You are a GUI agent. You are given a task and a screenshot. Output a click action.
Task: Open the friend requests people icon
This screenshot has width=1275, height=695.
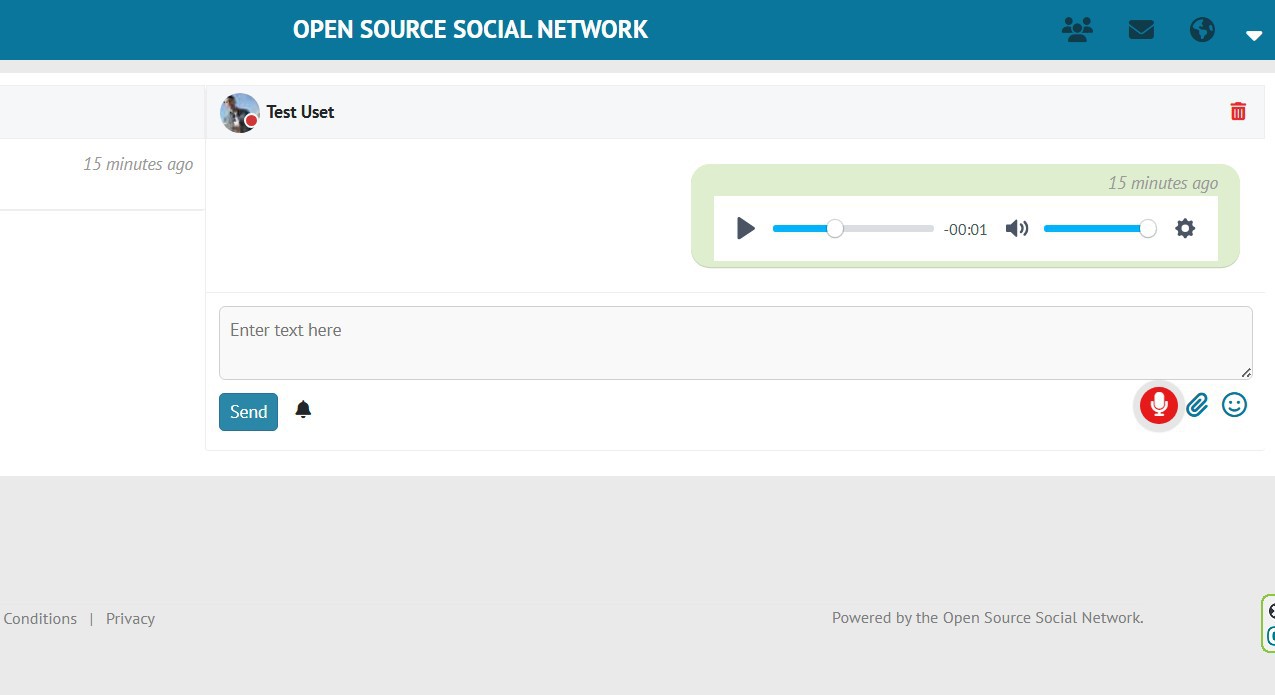click(x=1076, y=30)
